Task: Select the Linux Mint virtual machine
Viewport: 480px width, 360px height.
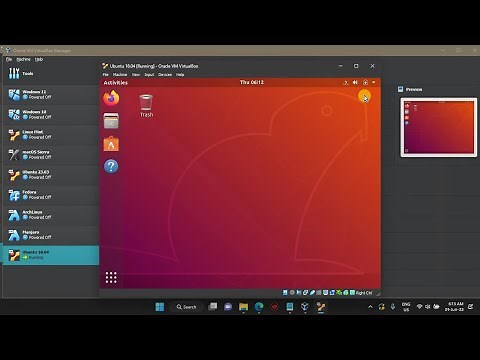Action: pyautogui.click(x=51, y=135)
